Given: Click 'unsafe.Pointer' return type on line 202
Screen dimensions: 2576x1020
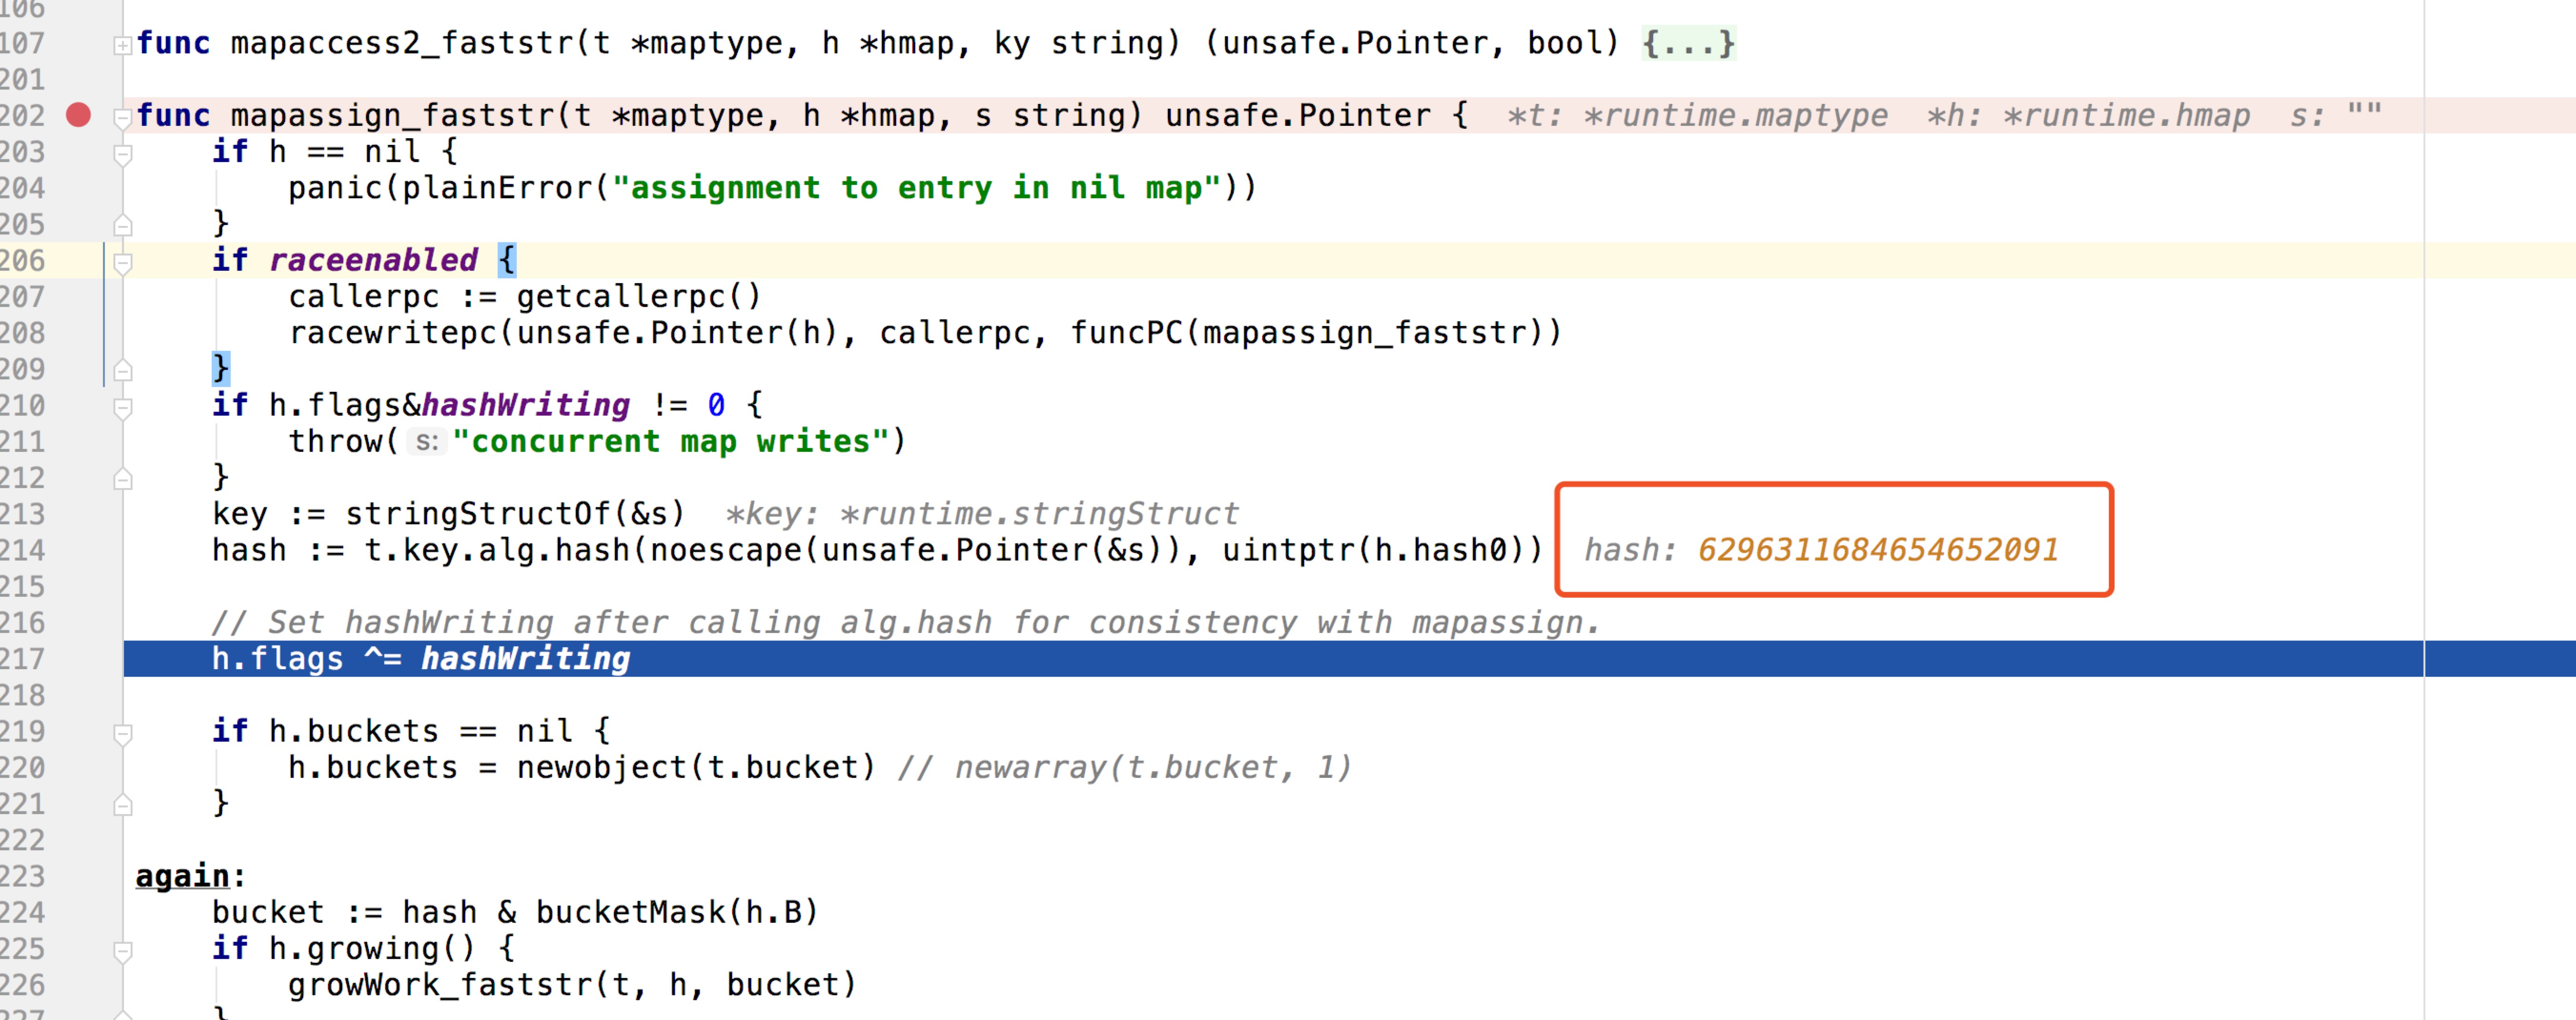Looking at the screenshot, I should pyautogui.click(x=1298, y=116).
